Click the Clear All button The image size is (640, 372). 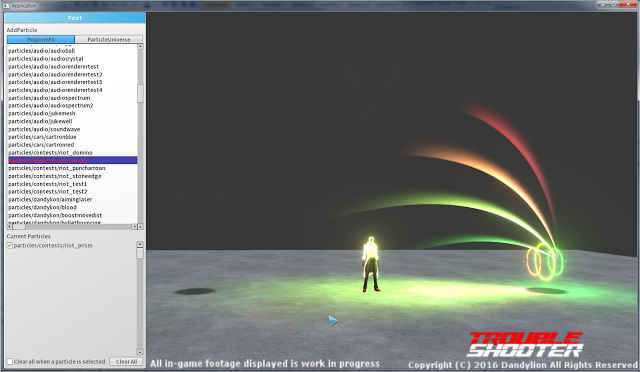tap(126, 362)
